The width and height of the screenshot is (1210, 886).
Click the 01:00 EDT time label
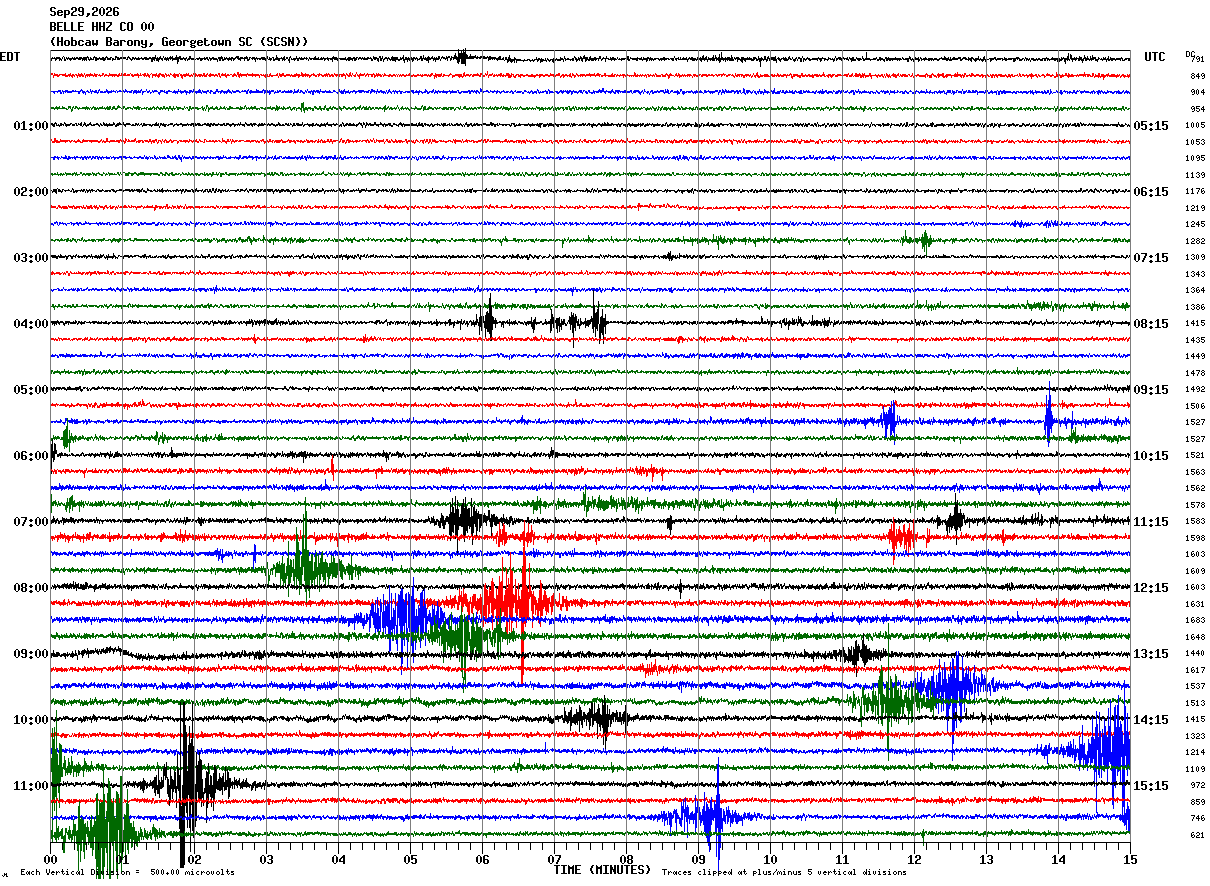pyautogui.click(x=30, y=126)
